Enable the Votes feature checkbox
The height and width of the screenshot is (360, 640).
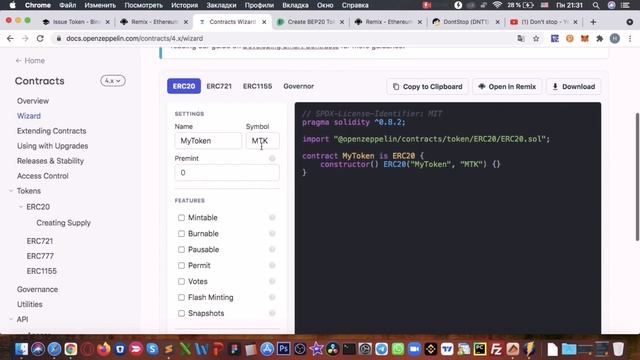pyautogui.click(x=181, y=281)
